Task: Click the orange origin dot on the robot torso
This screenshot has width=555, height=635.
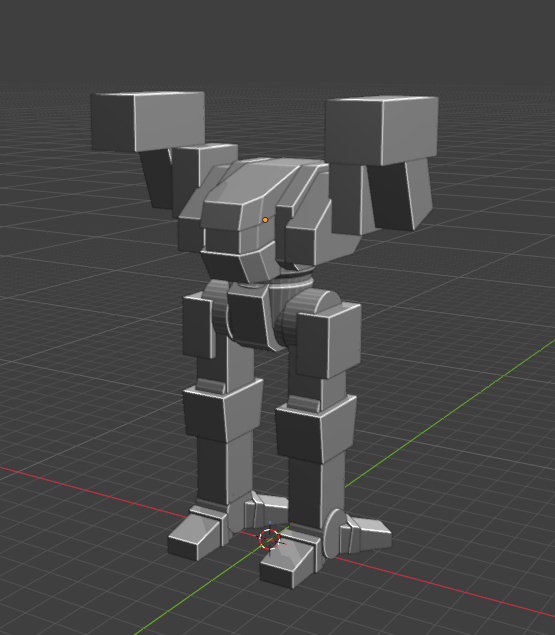Action: point(265,220)
